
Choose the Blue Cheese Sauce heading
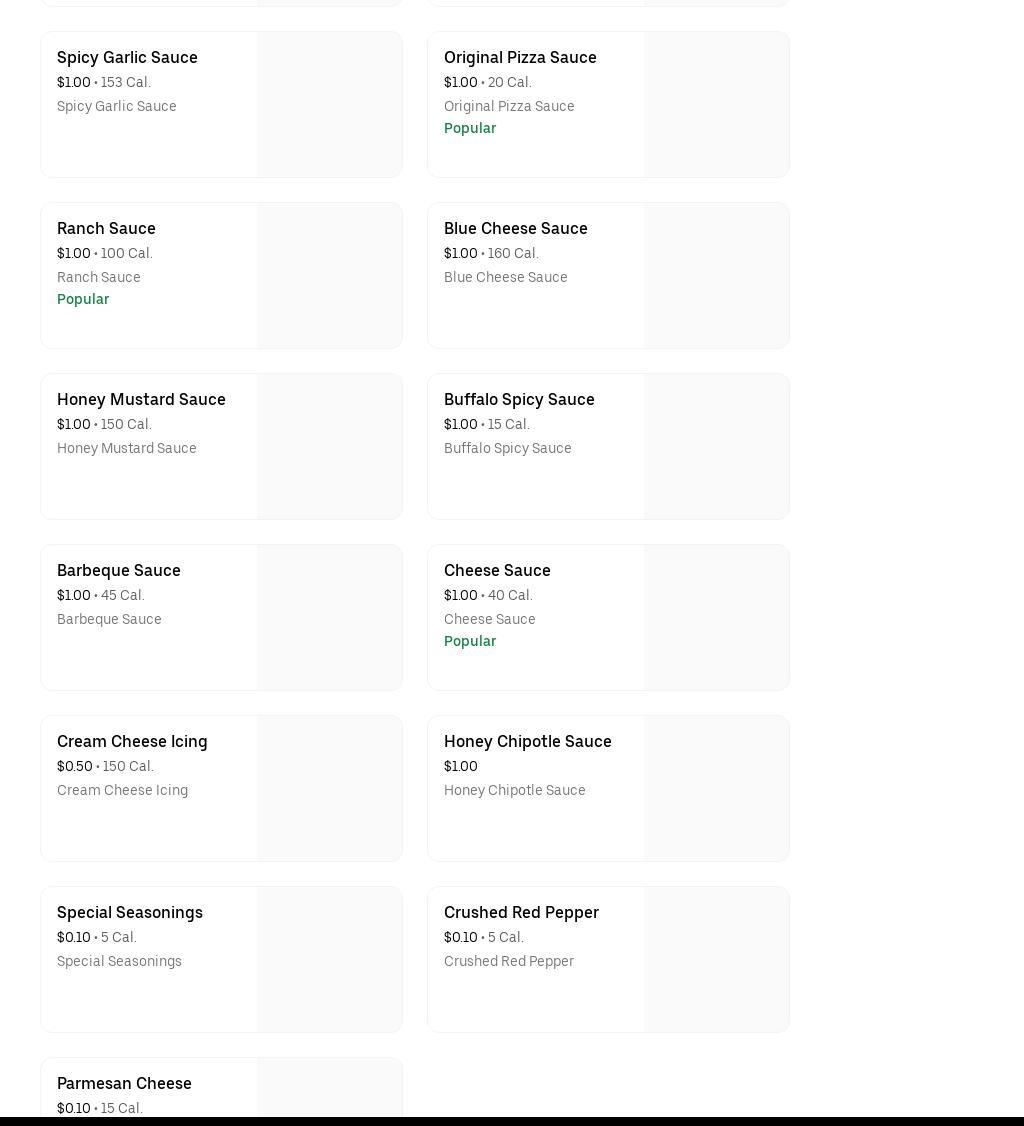[x=515, y=229]
